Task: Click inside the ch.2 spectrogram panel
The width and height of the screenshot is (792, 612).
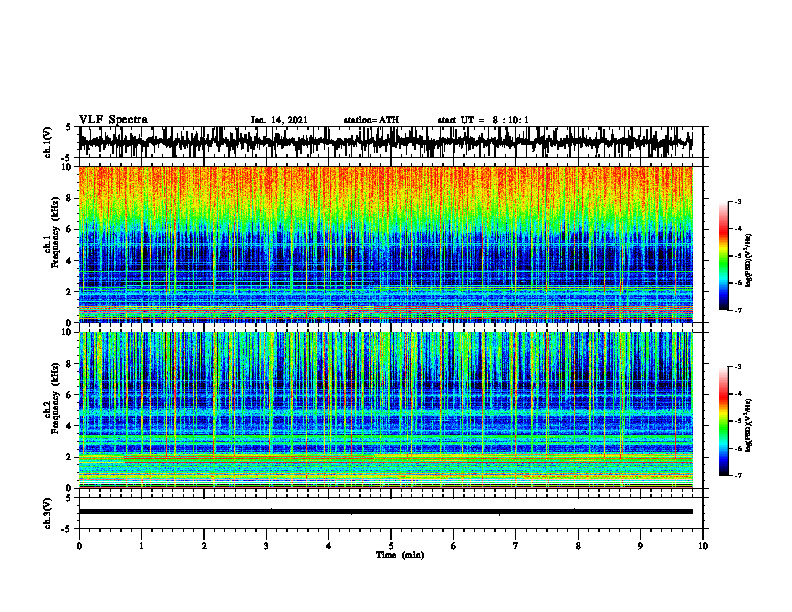Action: pos(385,410)
